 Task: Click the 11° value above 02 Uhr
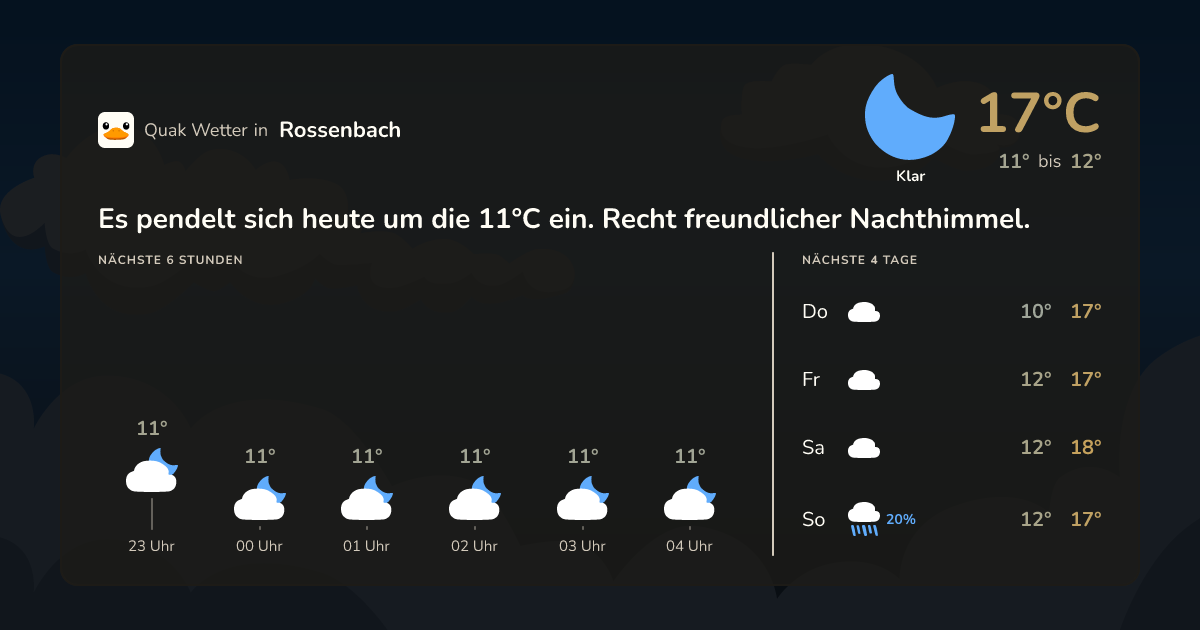[x=475, y=457]
